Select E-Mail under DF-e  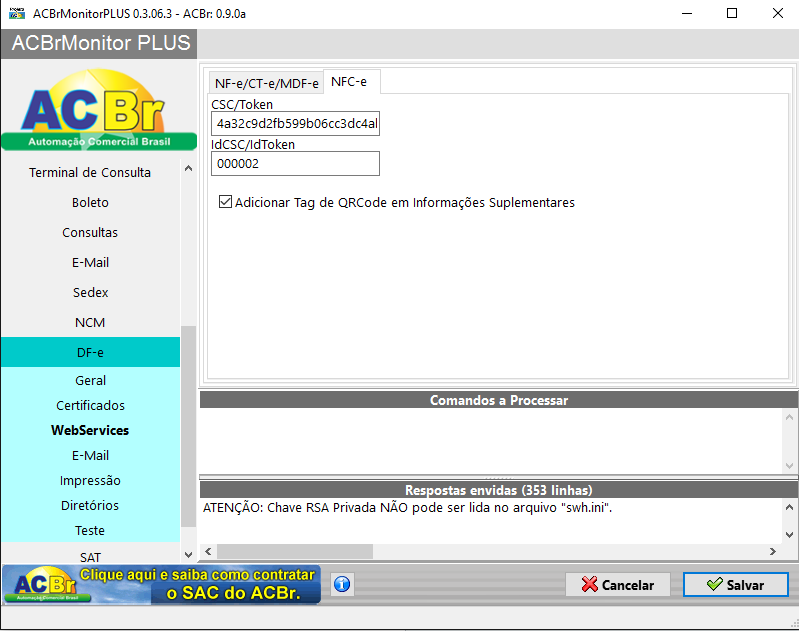(x=90, y=455)
